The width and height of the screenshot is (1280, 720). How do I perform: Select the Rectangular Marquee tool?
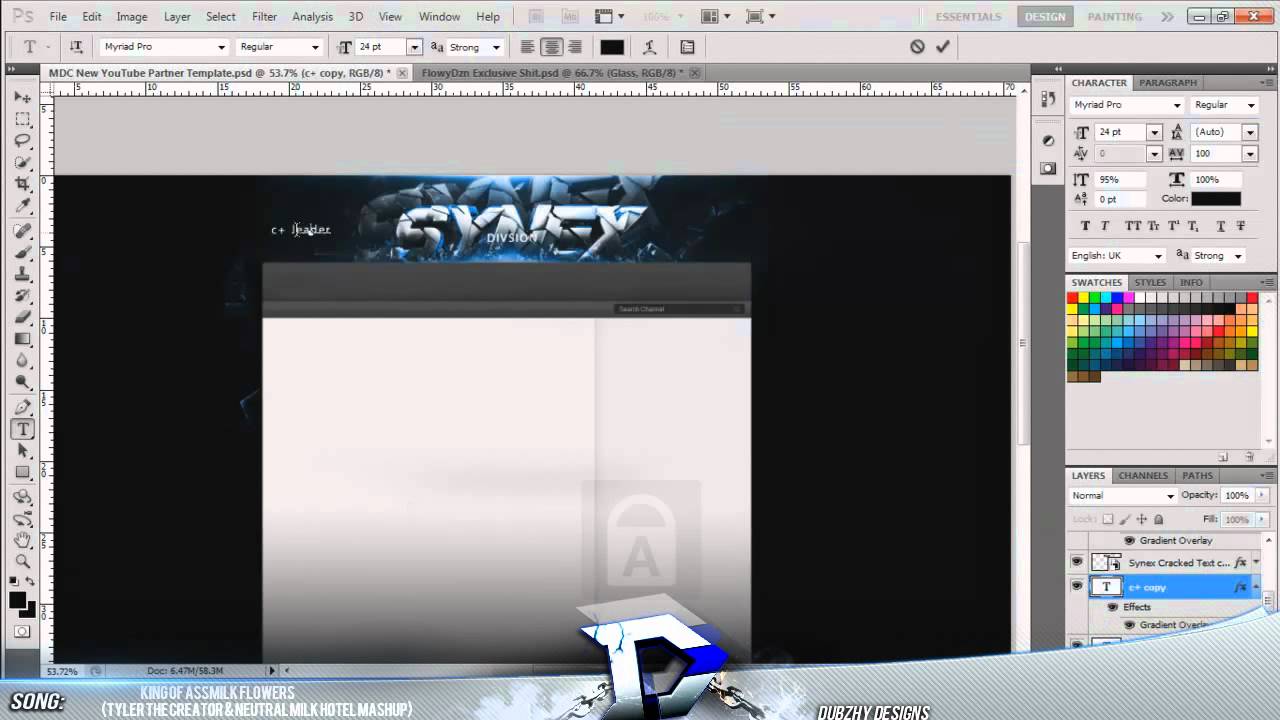tap(22, 119)
